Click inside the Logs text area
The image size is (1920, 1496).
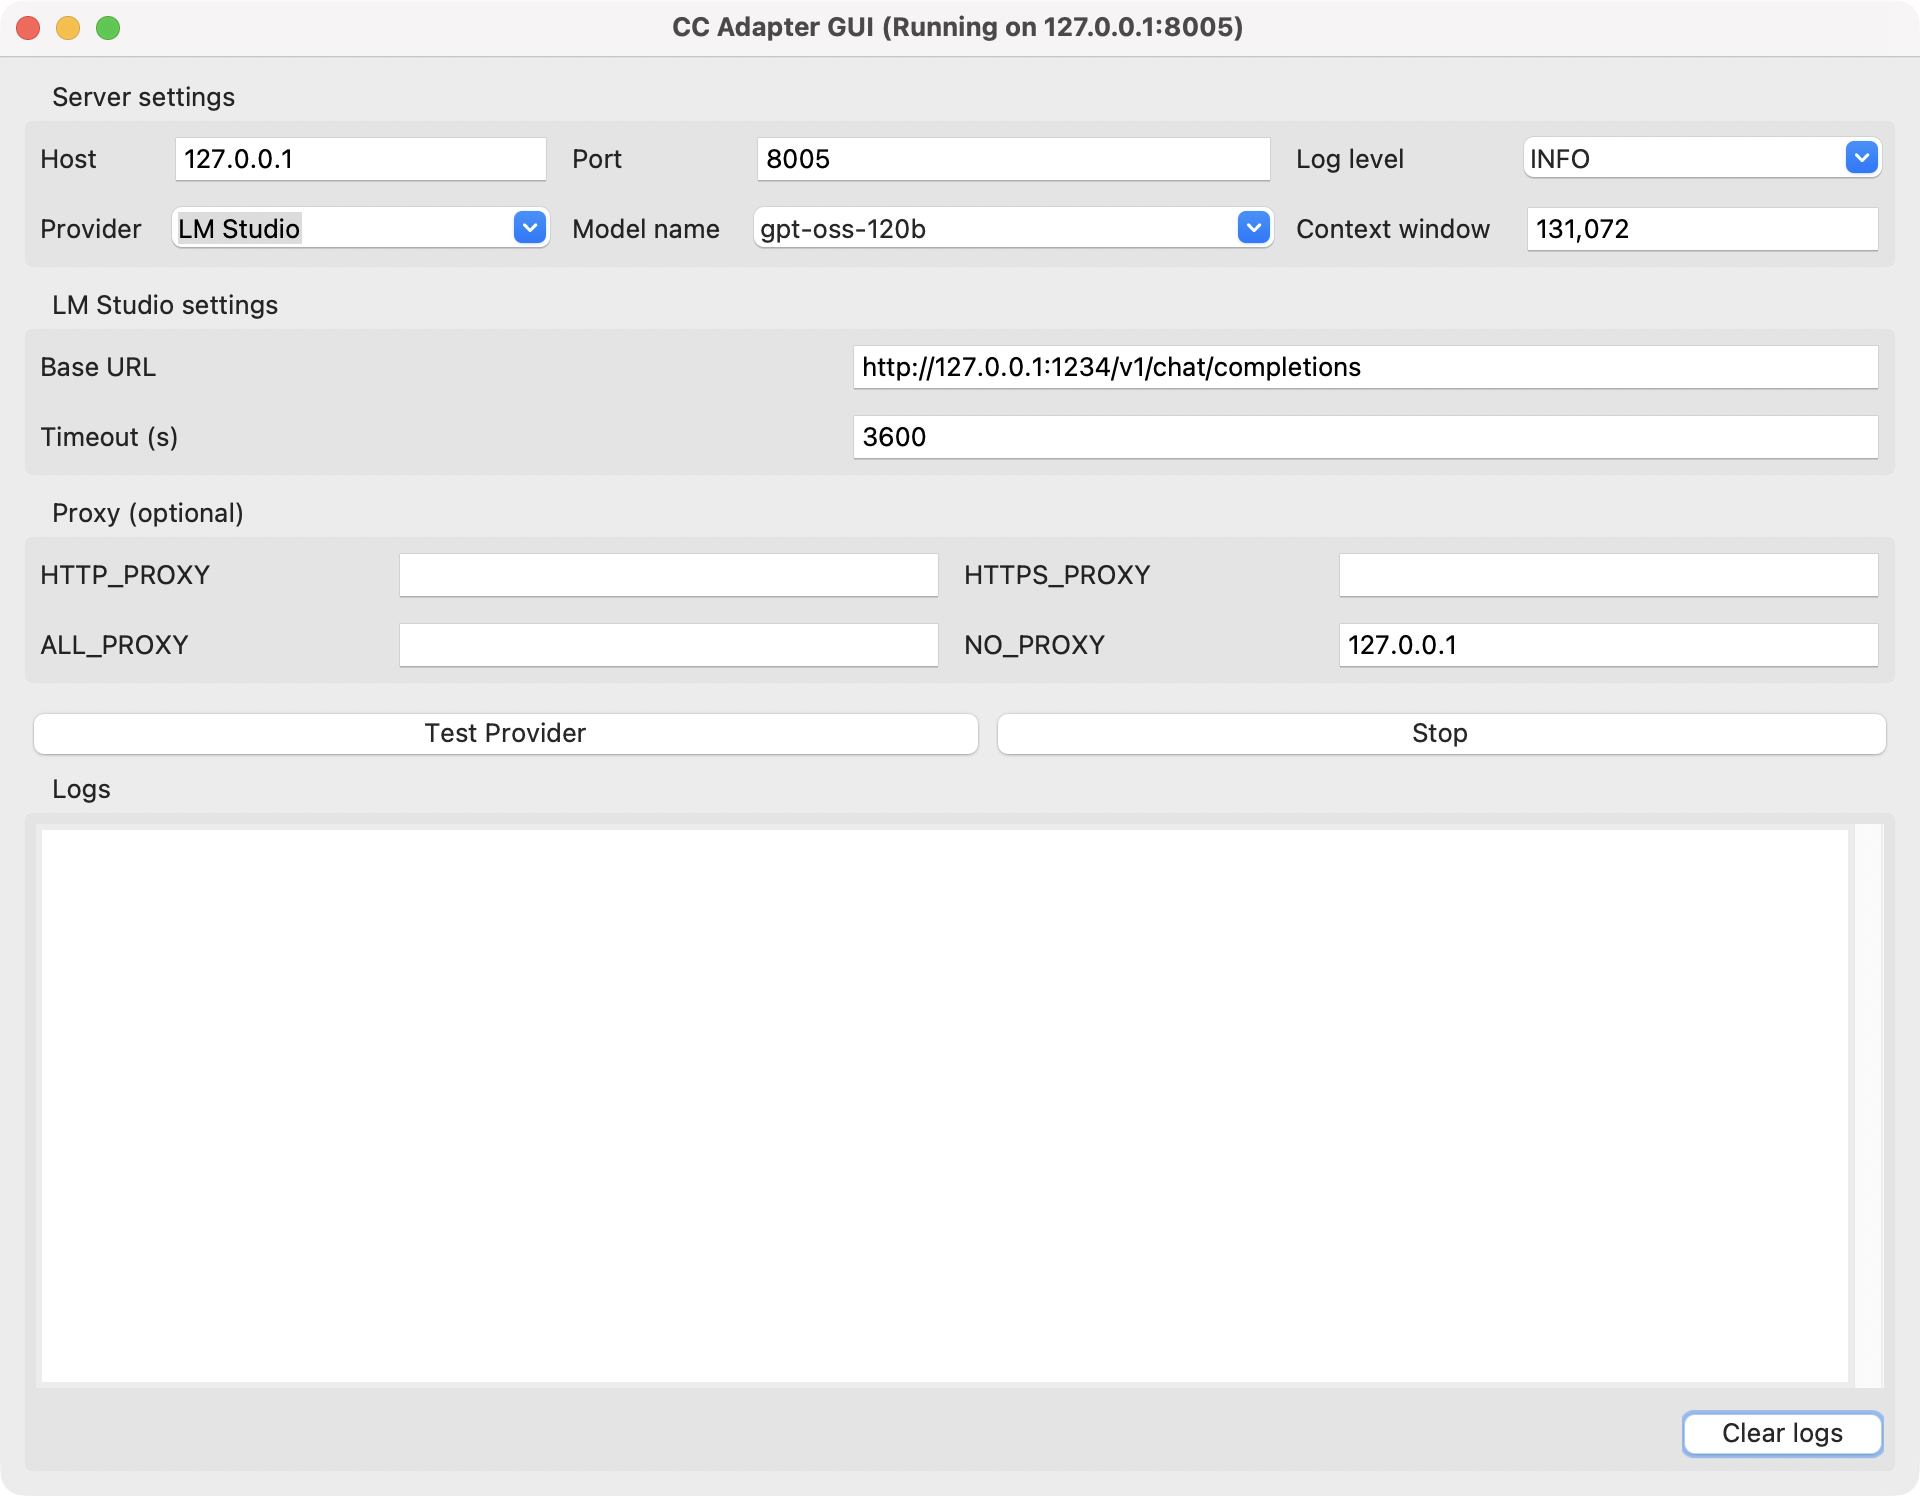pos(944,1105)
